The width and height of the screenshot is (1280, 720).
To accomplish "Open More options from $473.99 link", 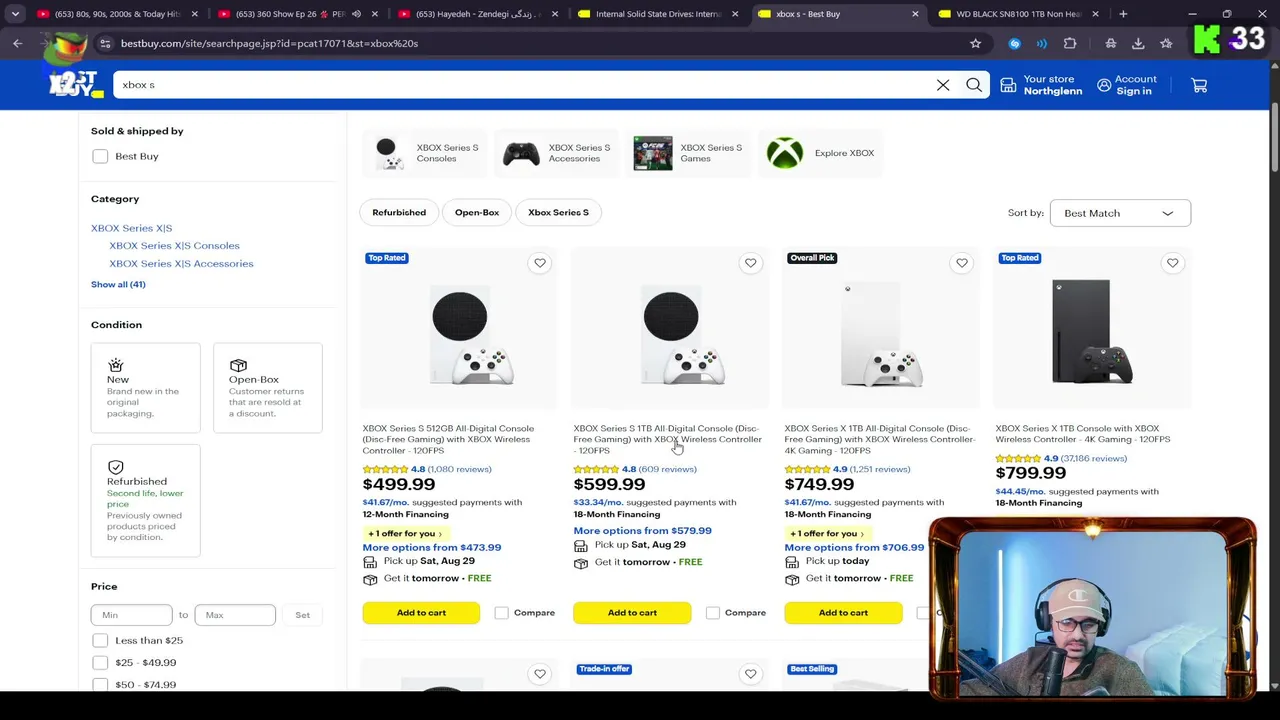I will (432, 548).
